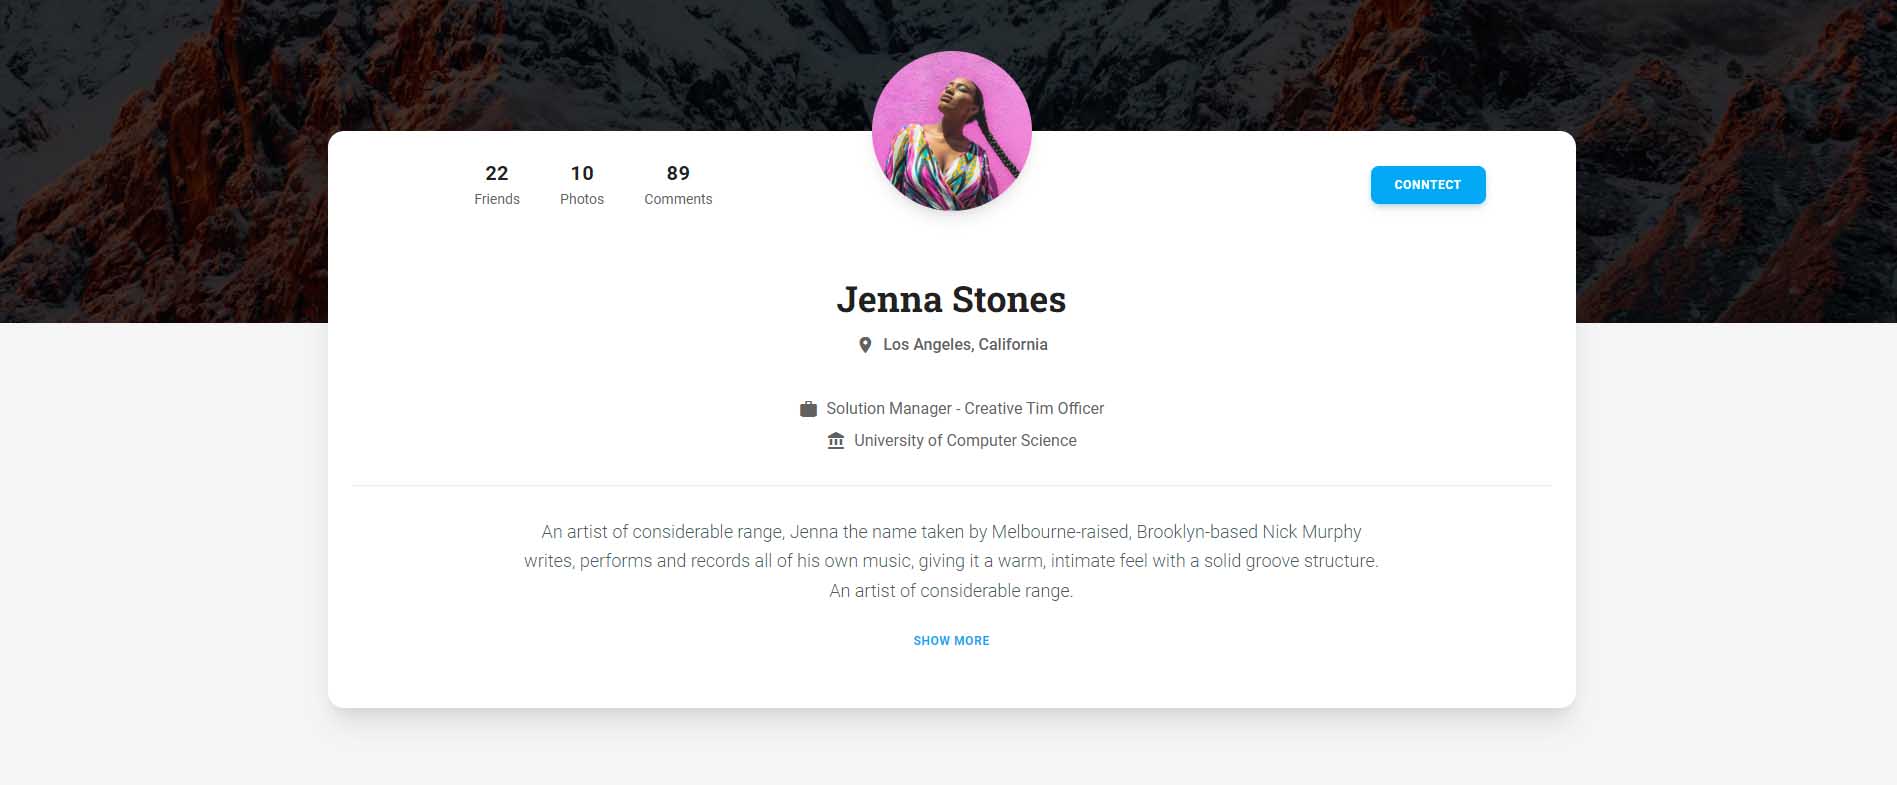Click the university building icon
Screen dimensions: 1897x785
click(x=836, y=441)
